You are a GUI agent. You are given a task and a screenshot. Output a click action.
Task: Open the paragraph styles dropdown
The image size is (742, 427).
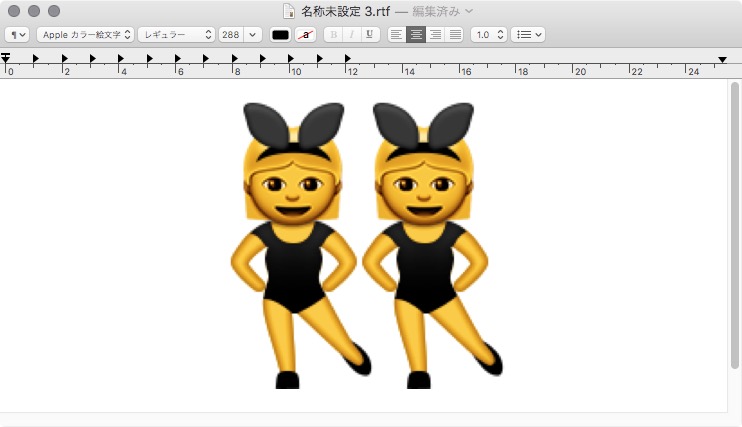(x=17, y=35)
